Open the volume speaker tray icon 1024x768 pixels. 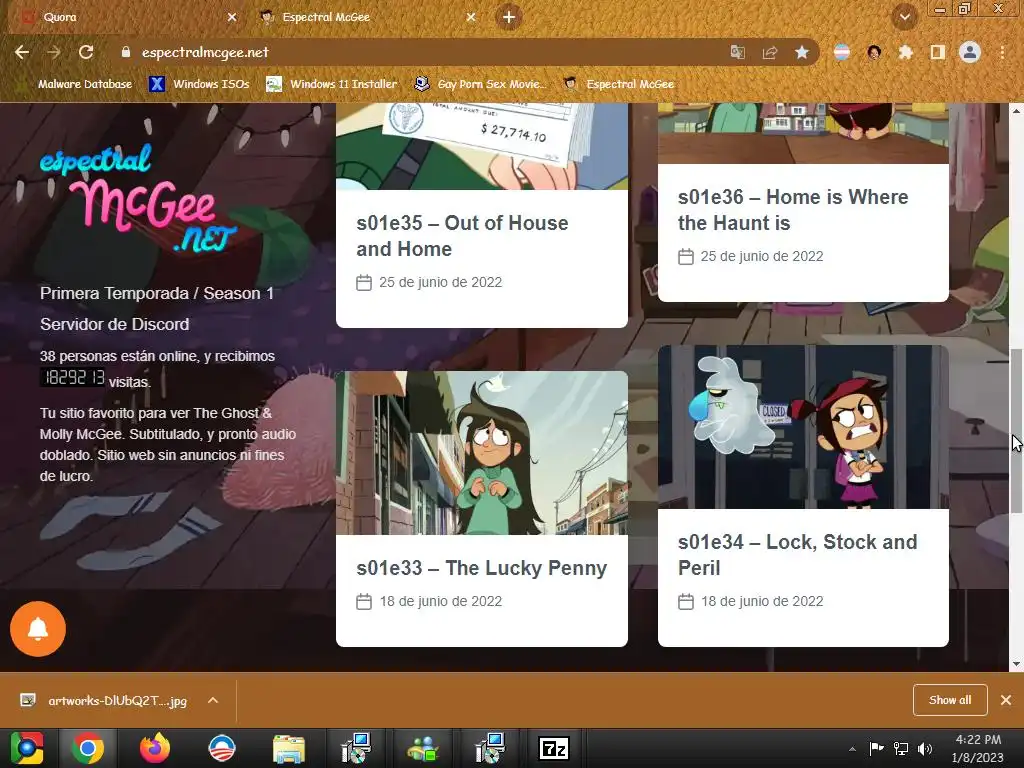pos(925,748)
